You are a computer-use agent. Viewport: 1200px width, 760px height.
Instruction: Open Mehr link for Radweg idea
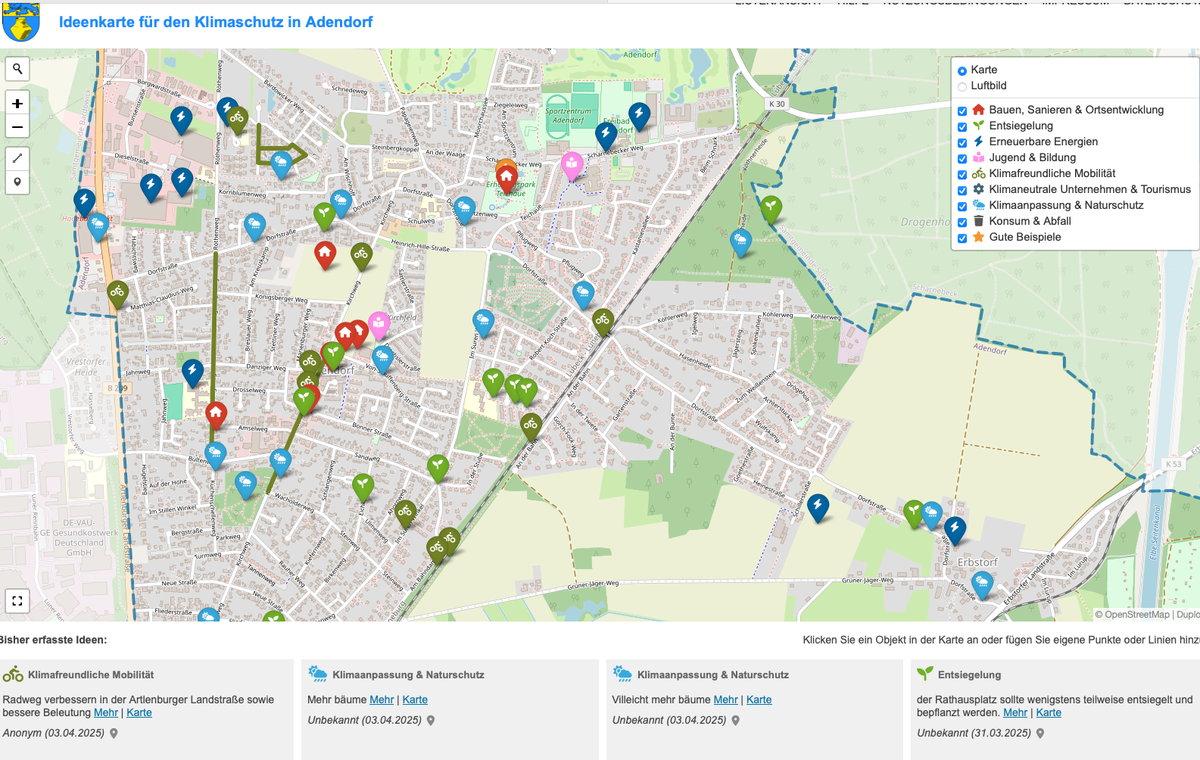tap(106, 713)
